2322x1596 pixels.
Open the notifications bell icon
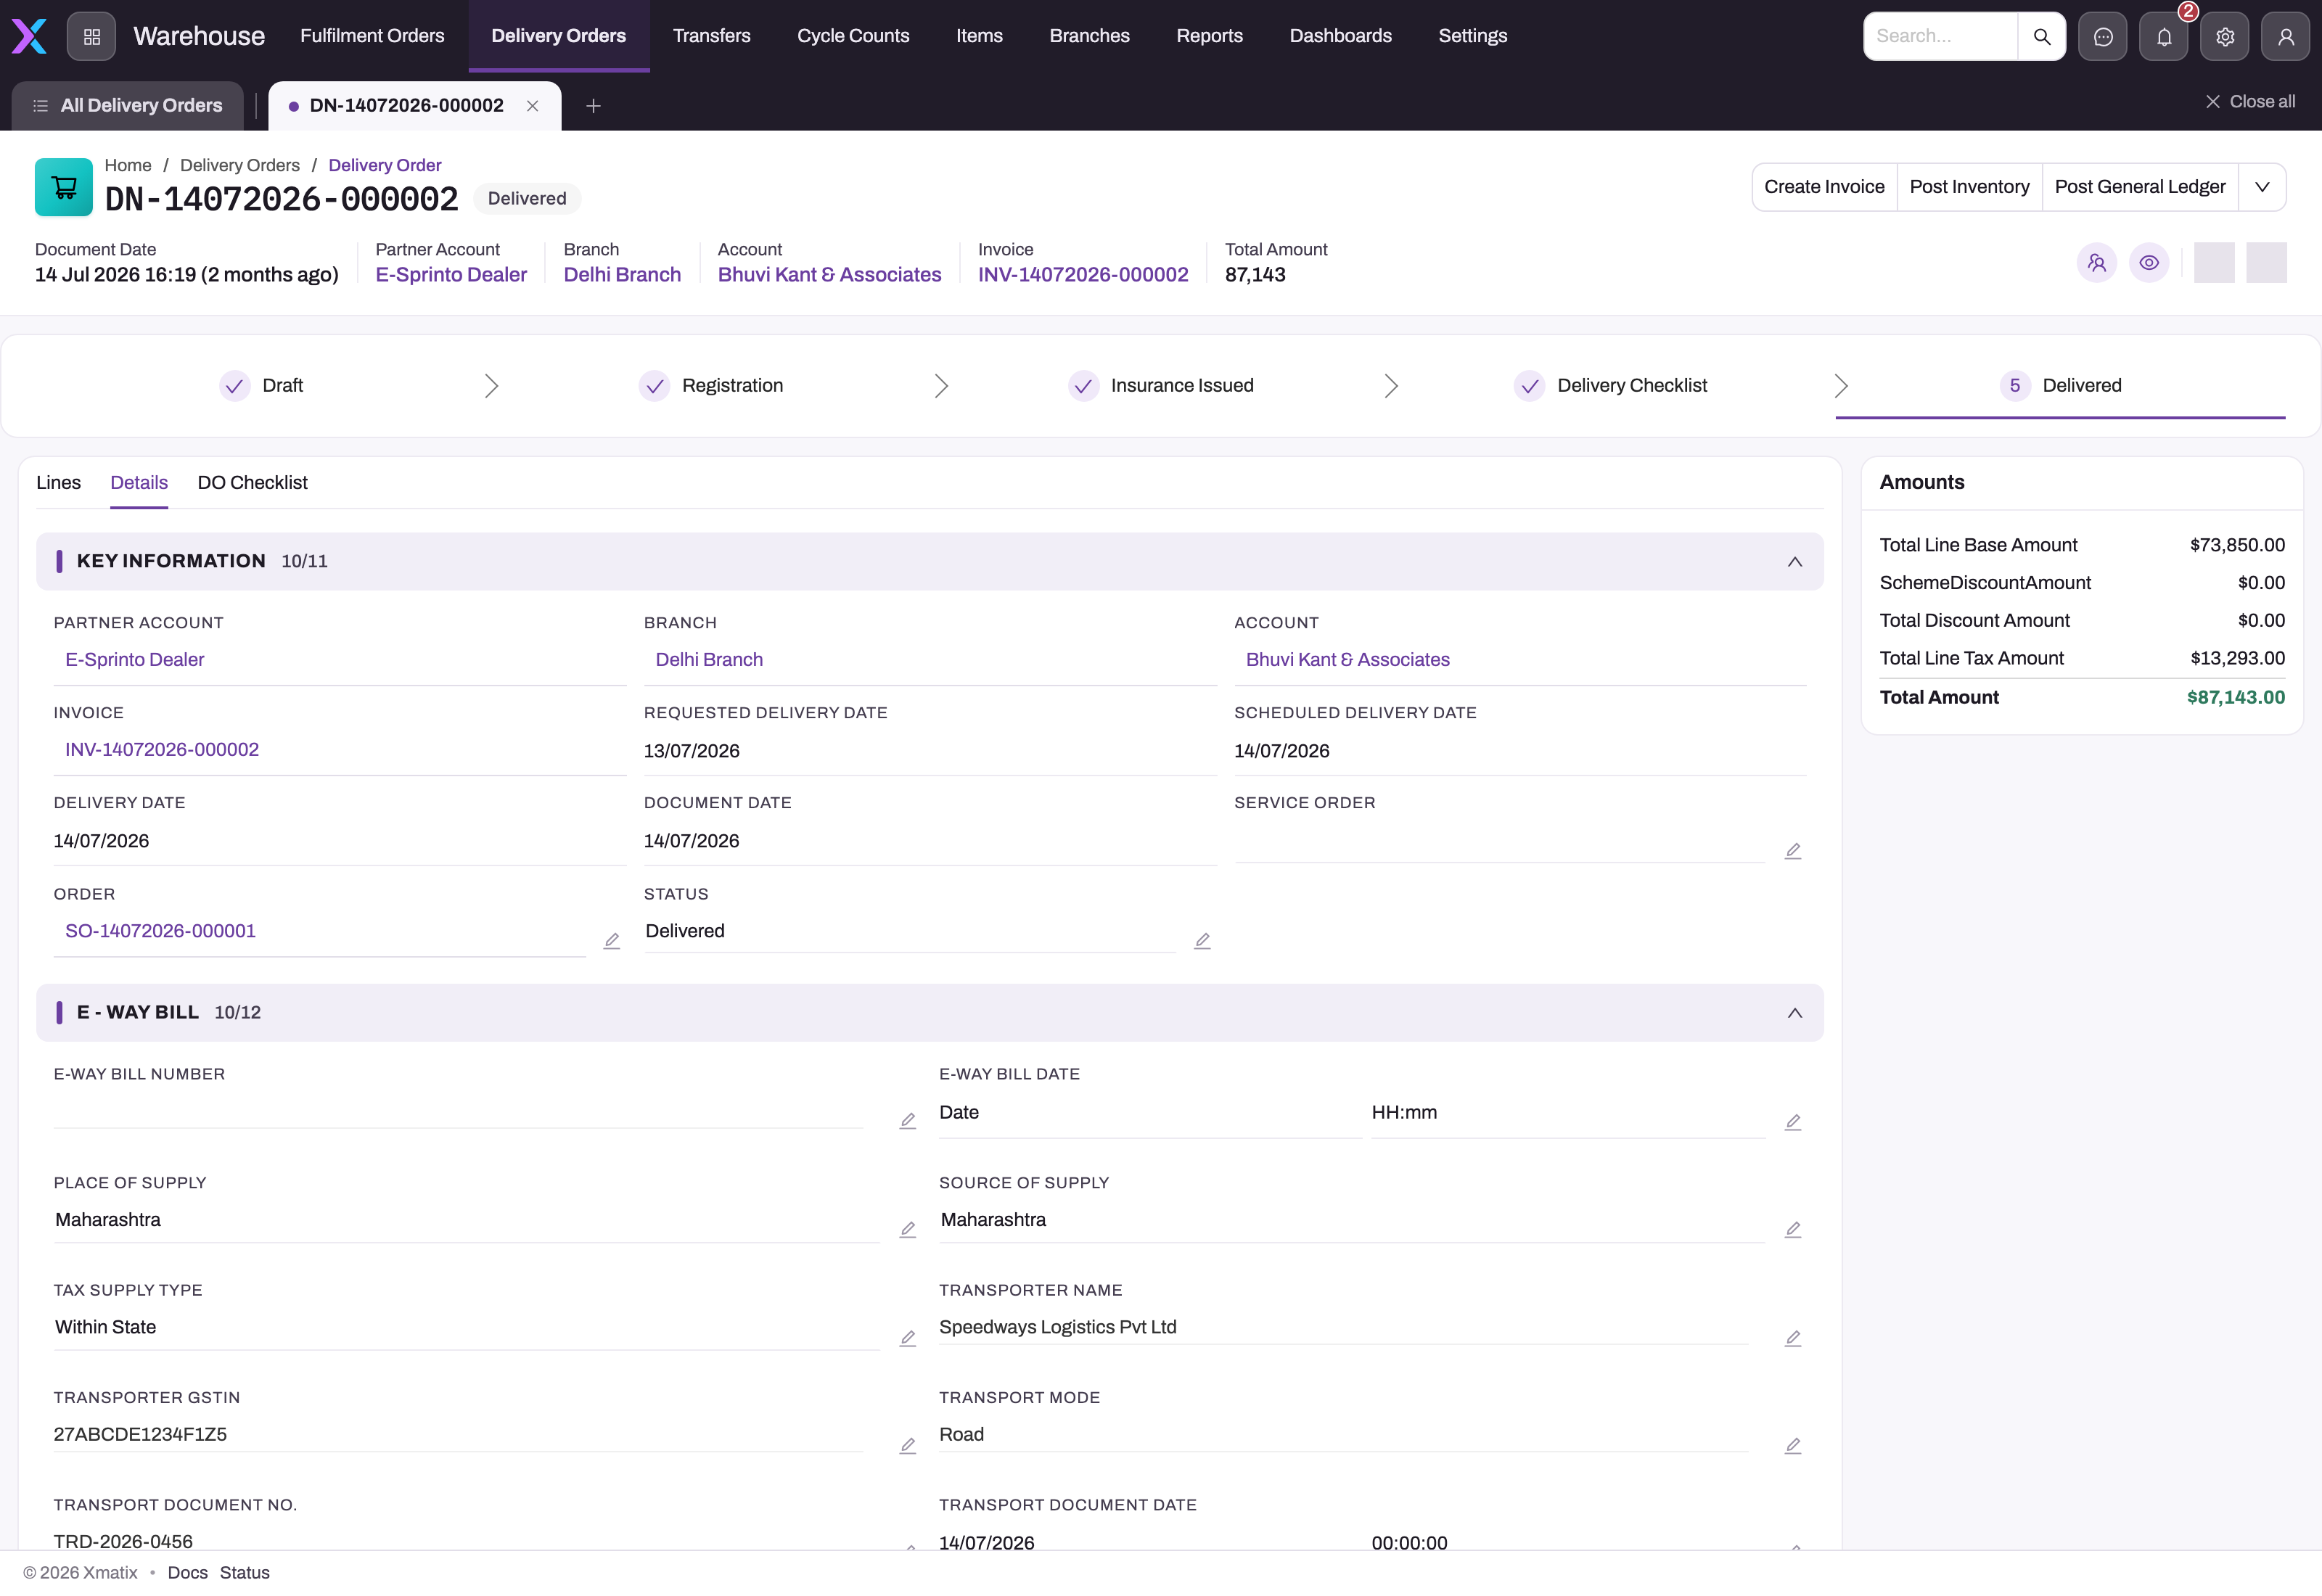pyautogui.click(x=2163, y=36)
